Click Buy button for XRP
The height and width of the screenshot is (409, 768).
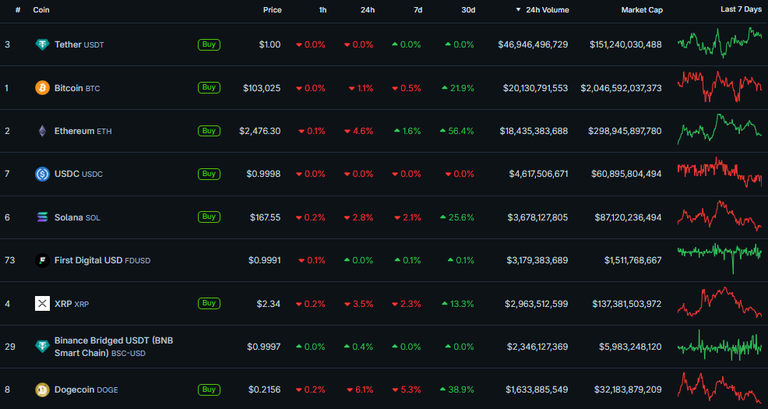pos(209,303)
